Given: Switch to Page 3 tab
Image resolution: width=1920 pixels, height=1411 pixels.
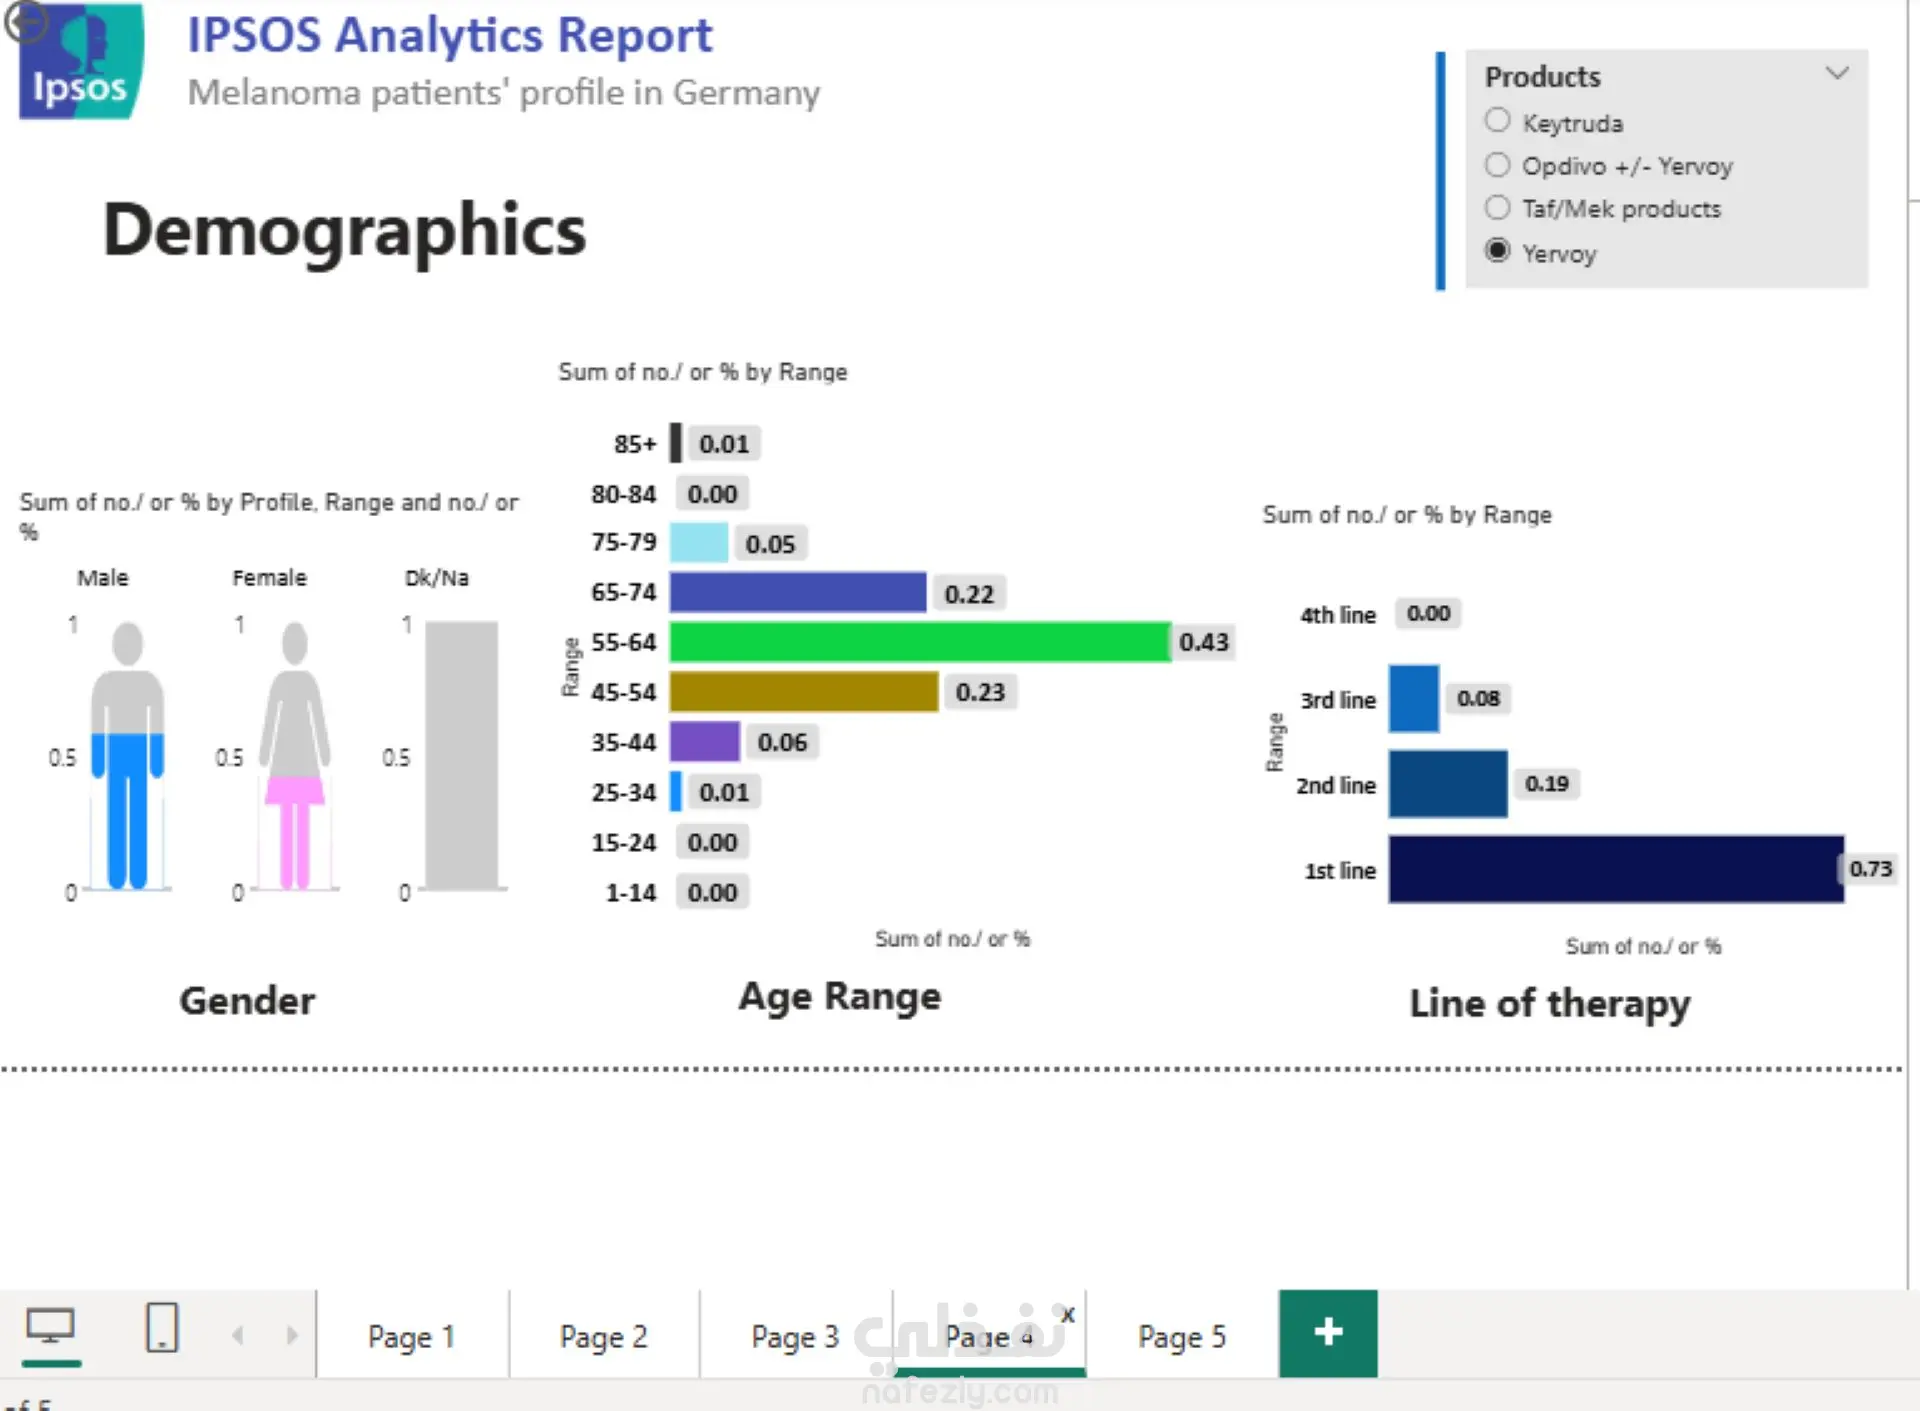Looking at the screenshot, I should (x=796, y=1336).
